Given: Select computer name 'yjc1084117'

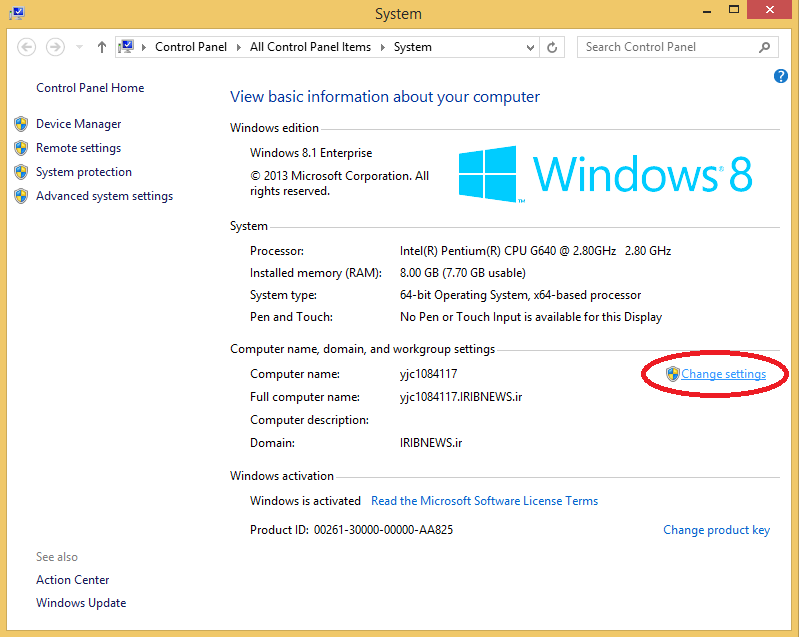Looking at the screenshot, I should (x=428, y=374).
